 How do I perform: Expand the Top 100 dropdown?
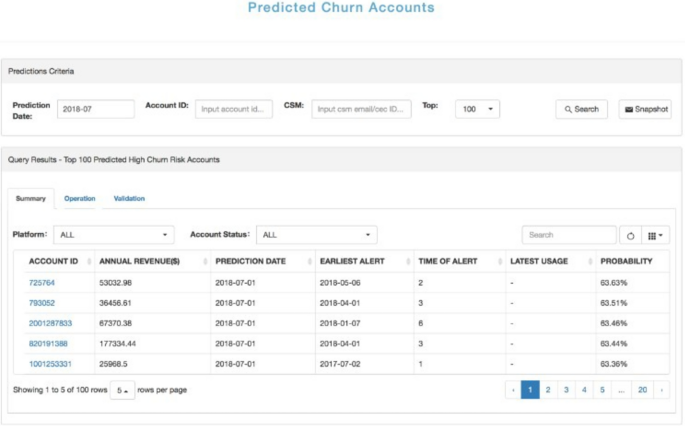pos(477,109)
